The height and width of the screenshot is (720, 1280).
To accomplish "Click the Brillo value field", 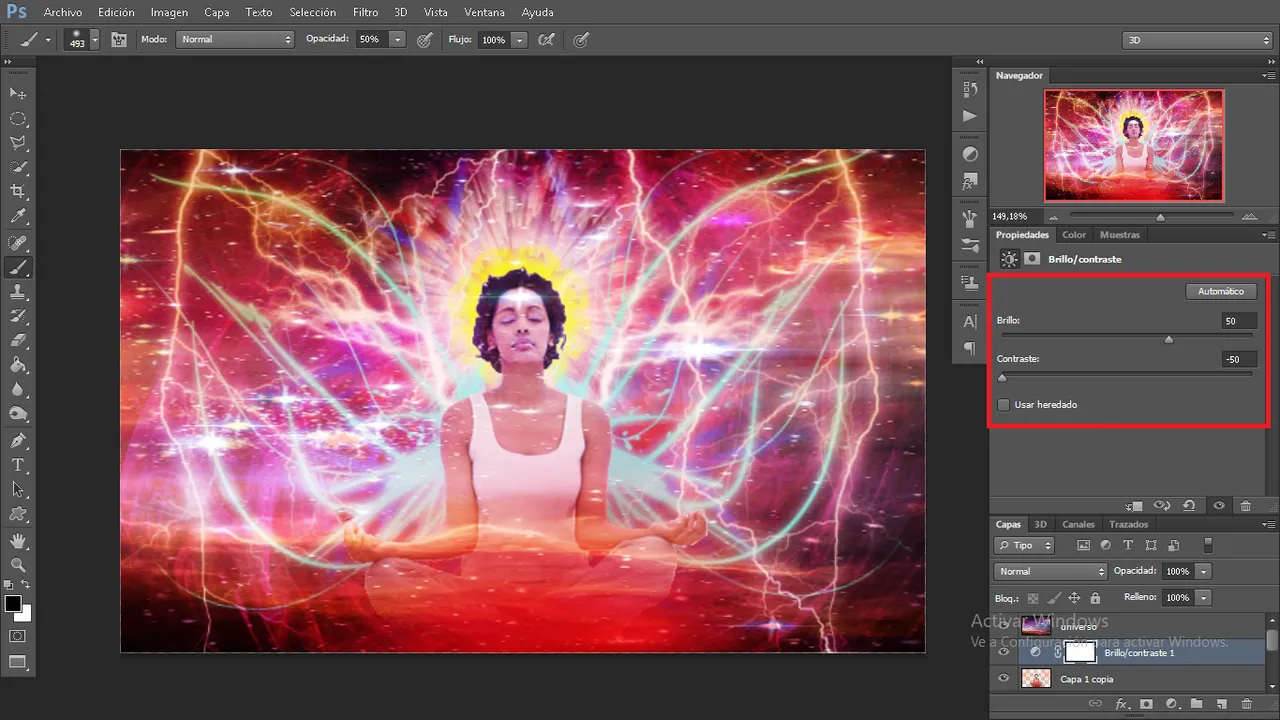I will click(x=1238, y=321).
